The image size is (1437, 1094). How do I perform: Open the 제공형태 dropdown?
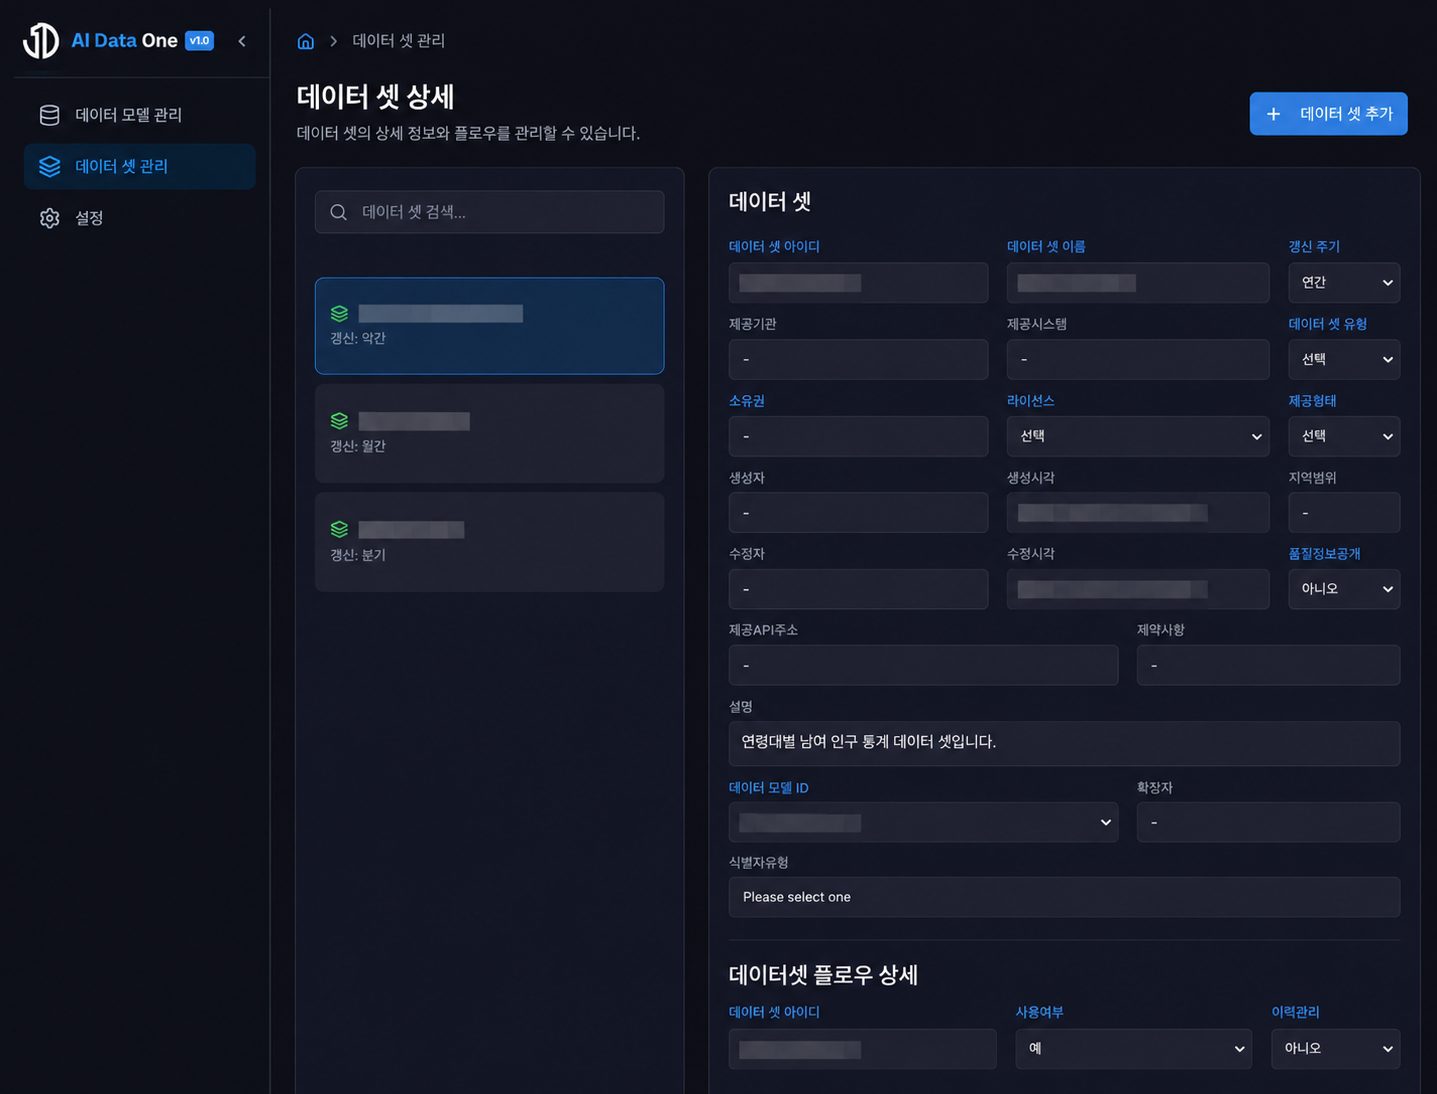click(x=1344, y=436)
